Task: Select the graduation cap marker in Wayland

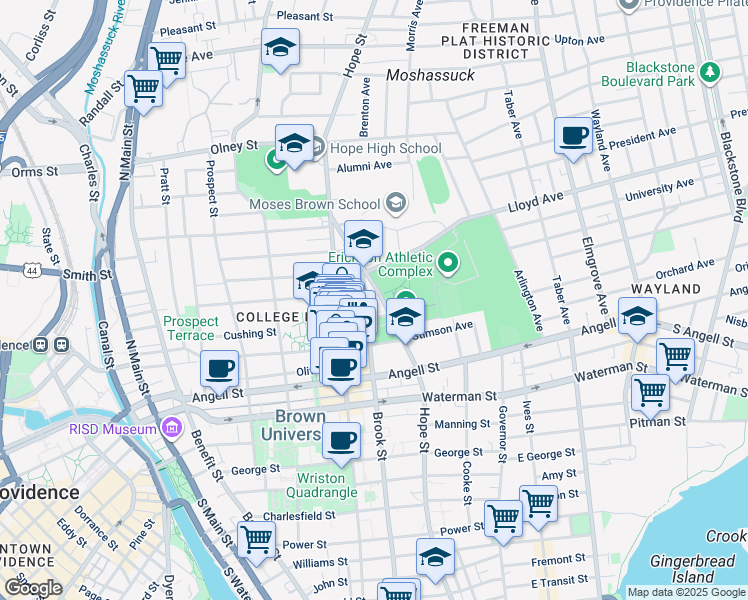Action: click(637, 316)
